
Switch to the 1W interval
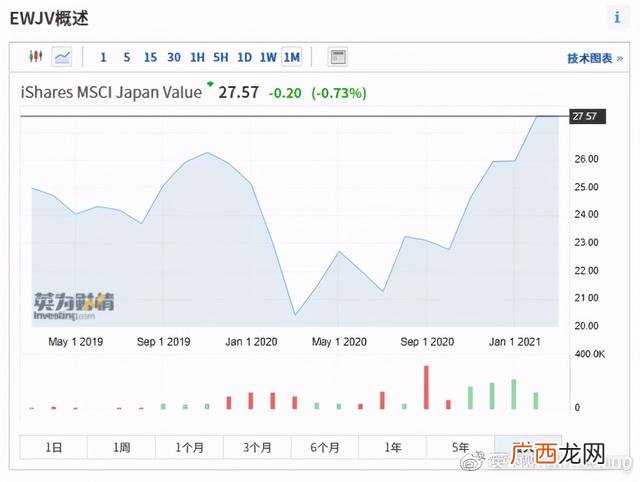point(268,57)
